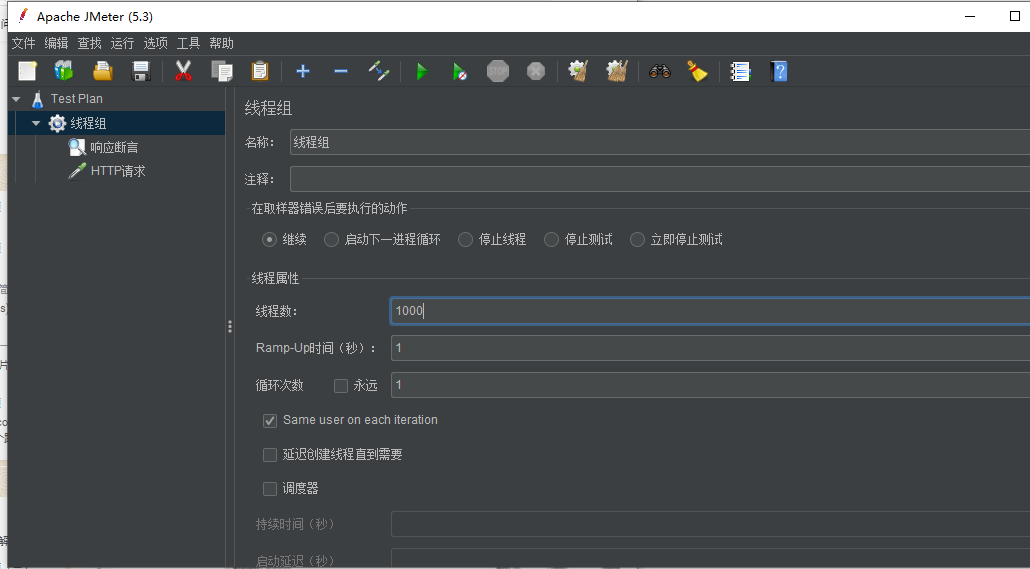Click the panel splitter handle dots
The image size is (1030, 569).
pyautogui.click(x=230, y=326)
